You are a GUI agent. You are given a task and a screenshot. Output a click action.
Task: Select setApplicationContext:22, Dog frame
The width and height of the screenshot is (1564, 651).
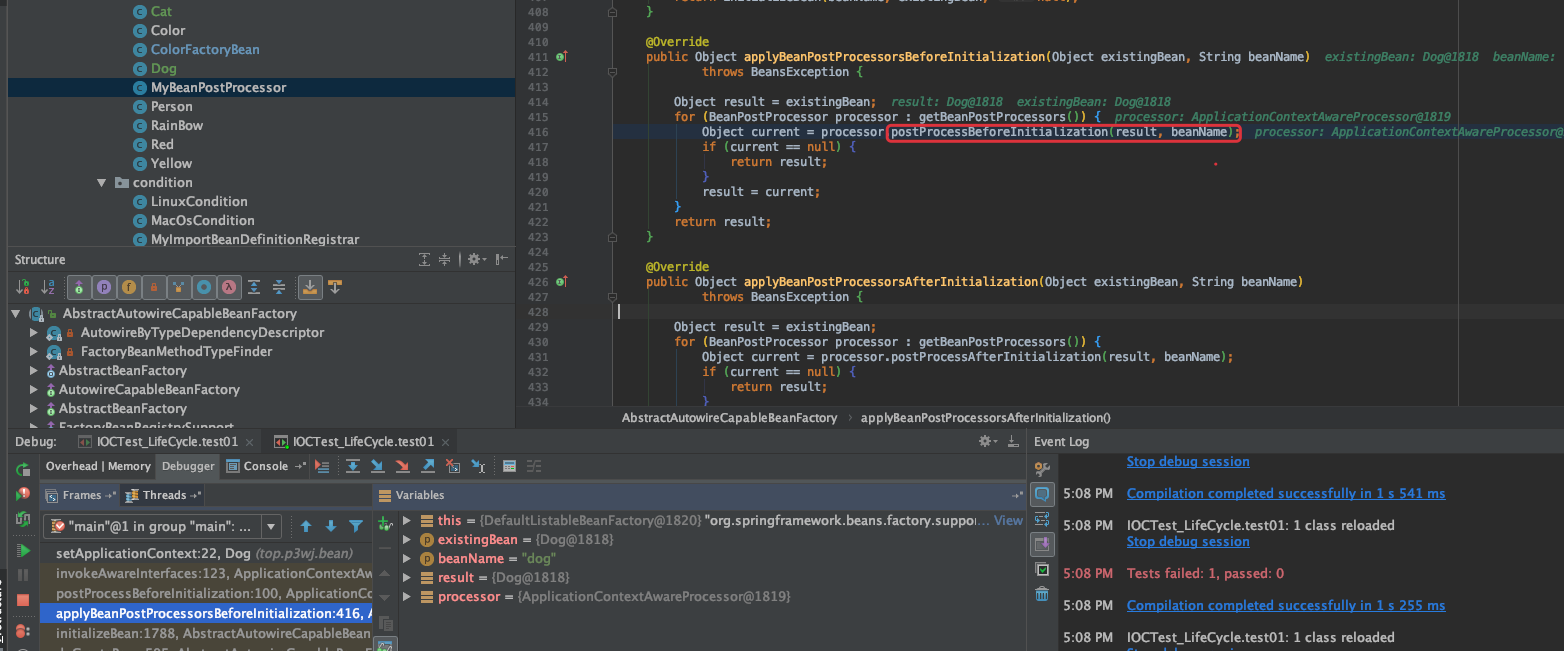click(206, 554)
